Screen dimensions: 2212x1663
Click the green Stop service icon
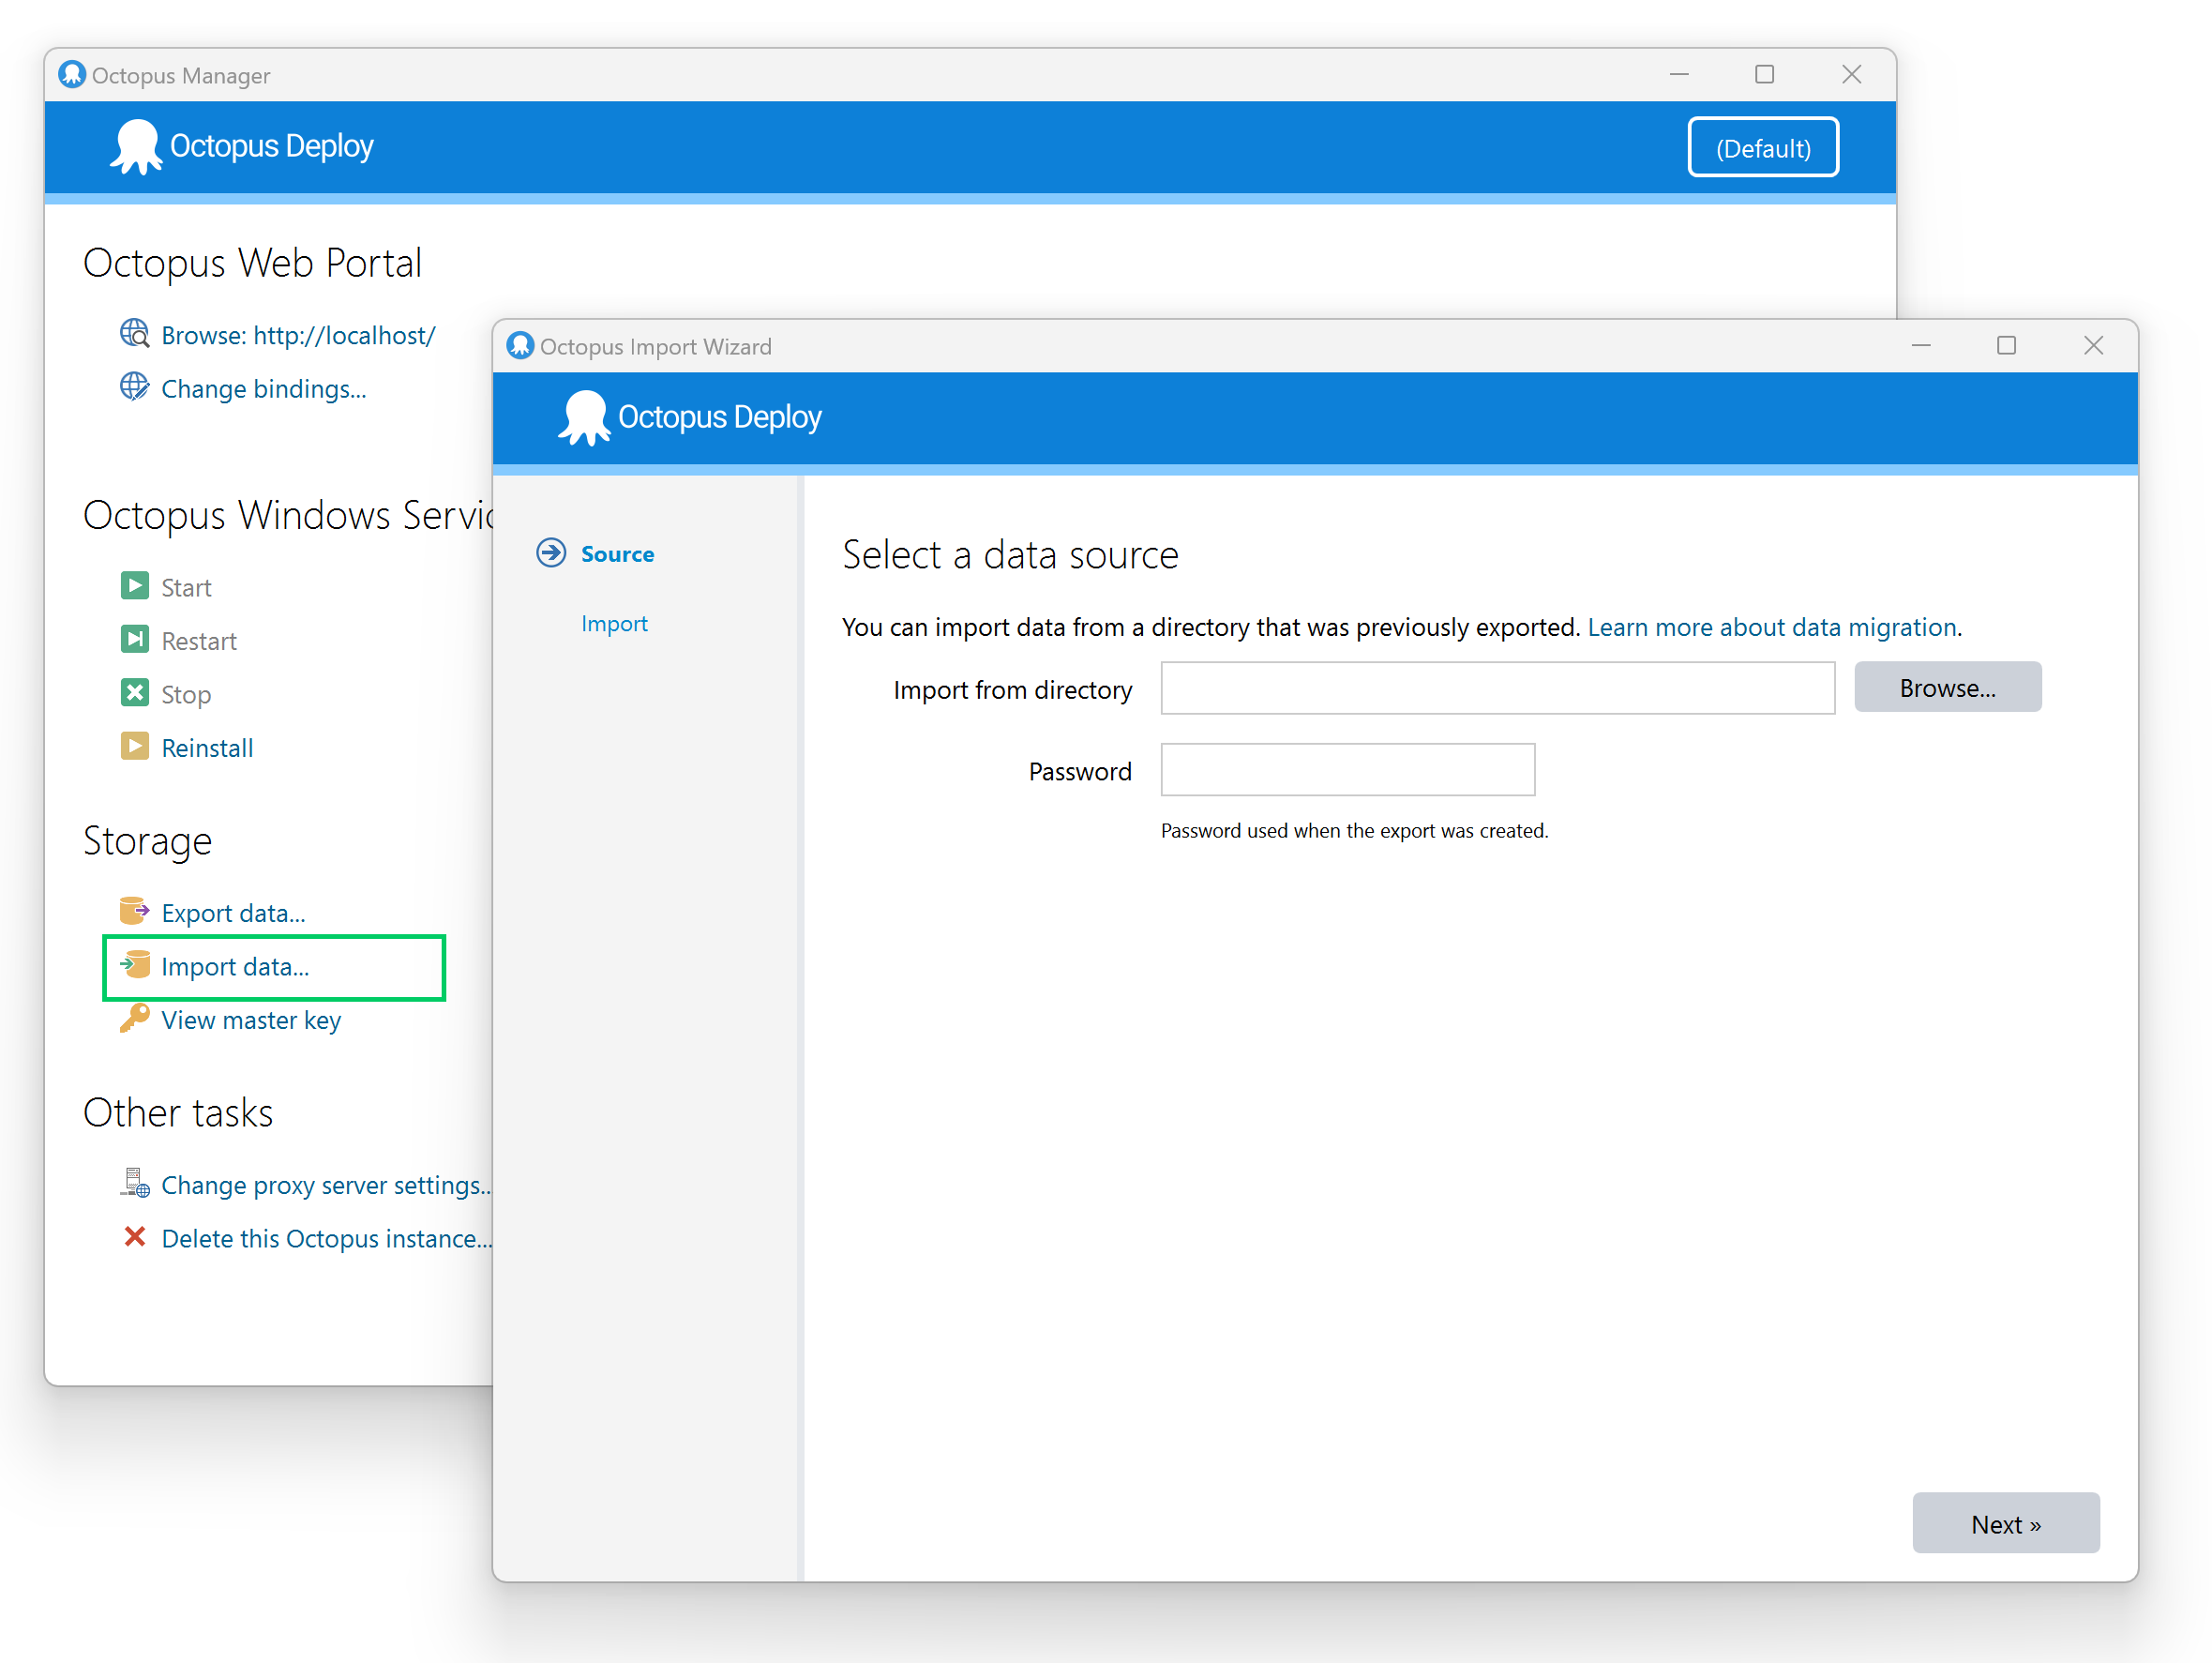click(134, 693)
